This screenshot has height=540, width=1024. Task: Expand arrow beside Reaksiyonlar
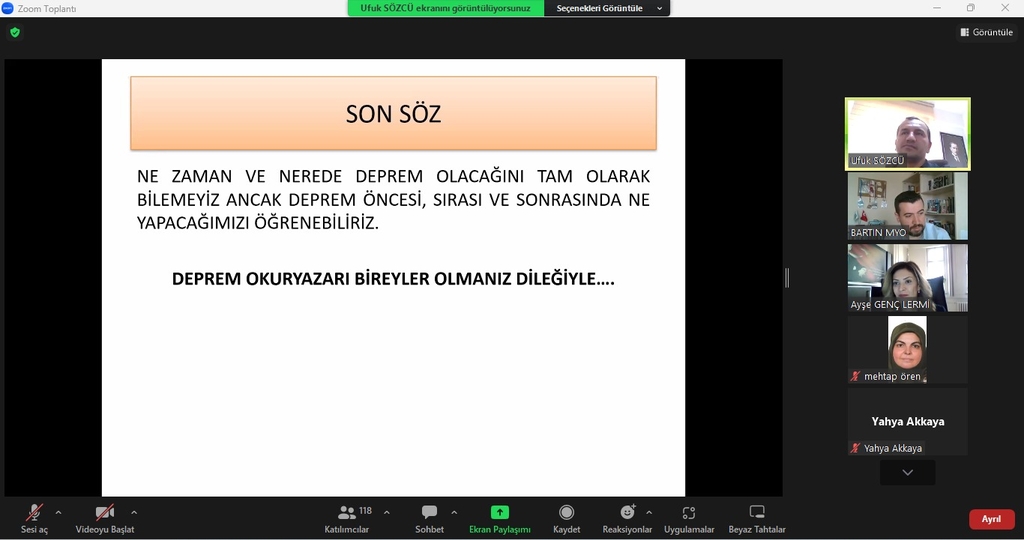click(x=648, y=513)
